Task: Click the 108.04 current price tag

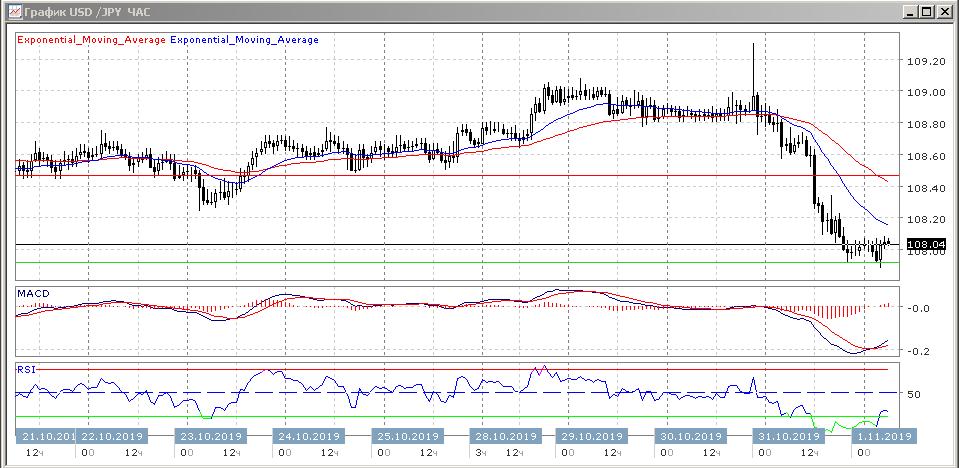Action: pyautogui.click(x=924, y=244)
